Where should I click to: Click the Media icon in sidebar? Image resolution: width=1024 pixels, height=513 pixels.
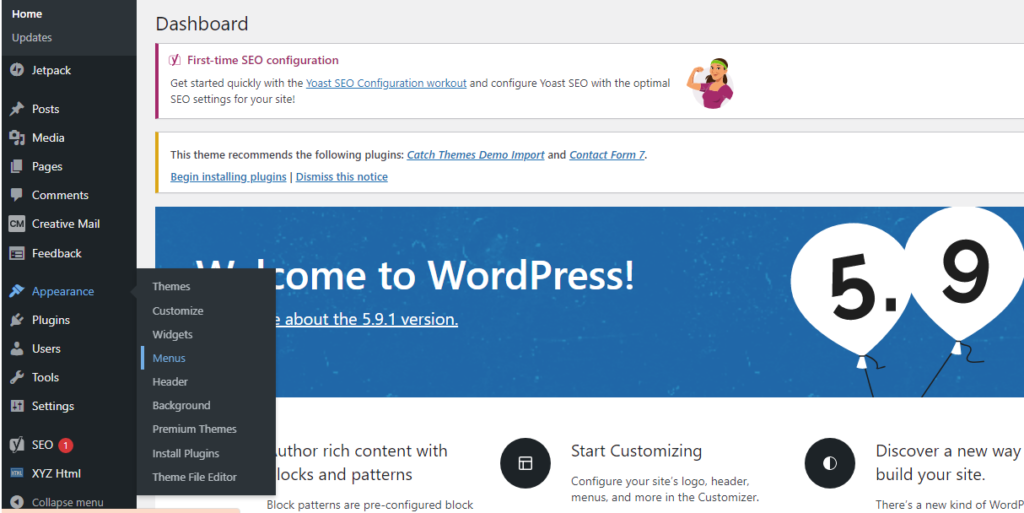click(x=17, y=138)
